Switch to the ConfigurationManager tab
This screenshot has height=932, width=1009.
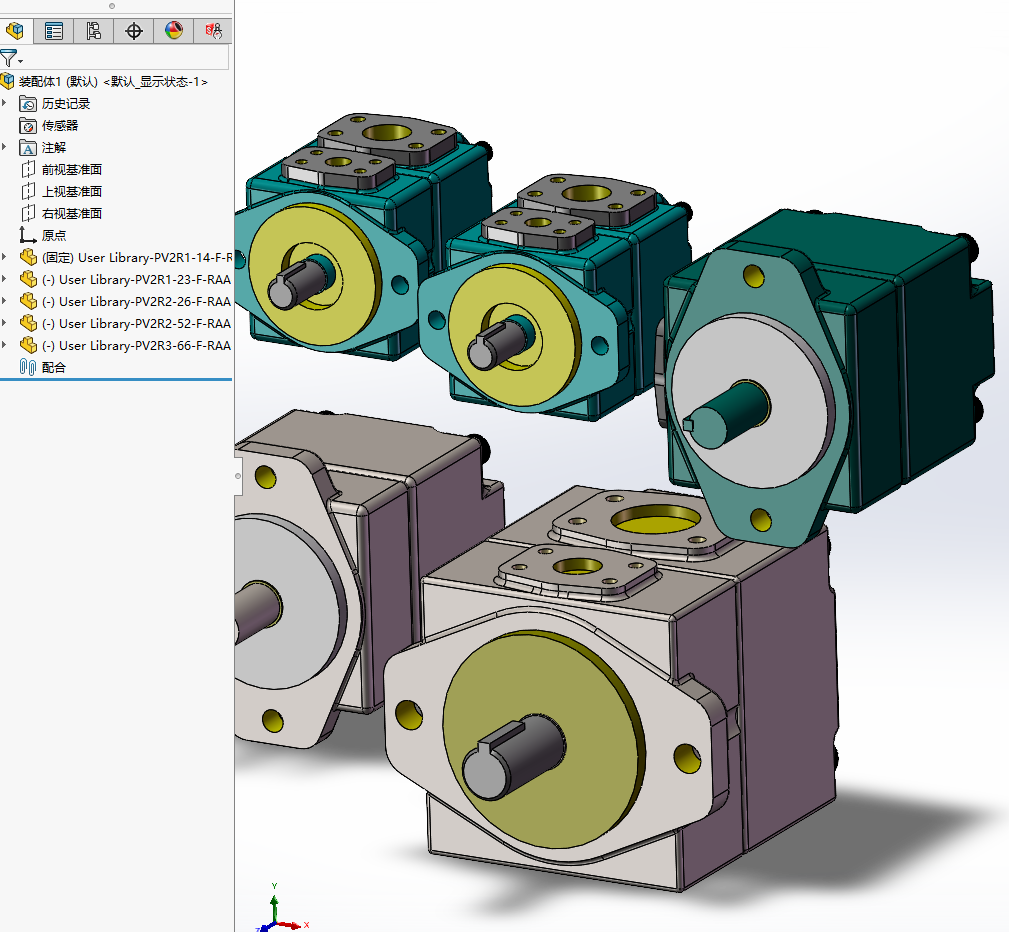pyautogui.click(x=94, y=30)
